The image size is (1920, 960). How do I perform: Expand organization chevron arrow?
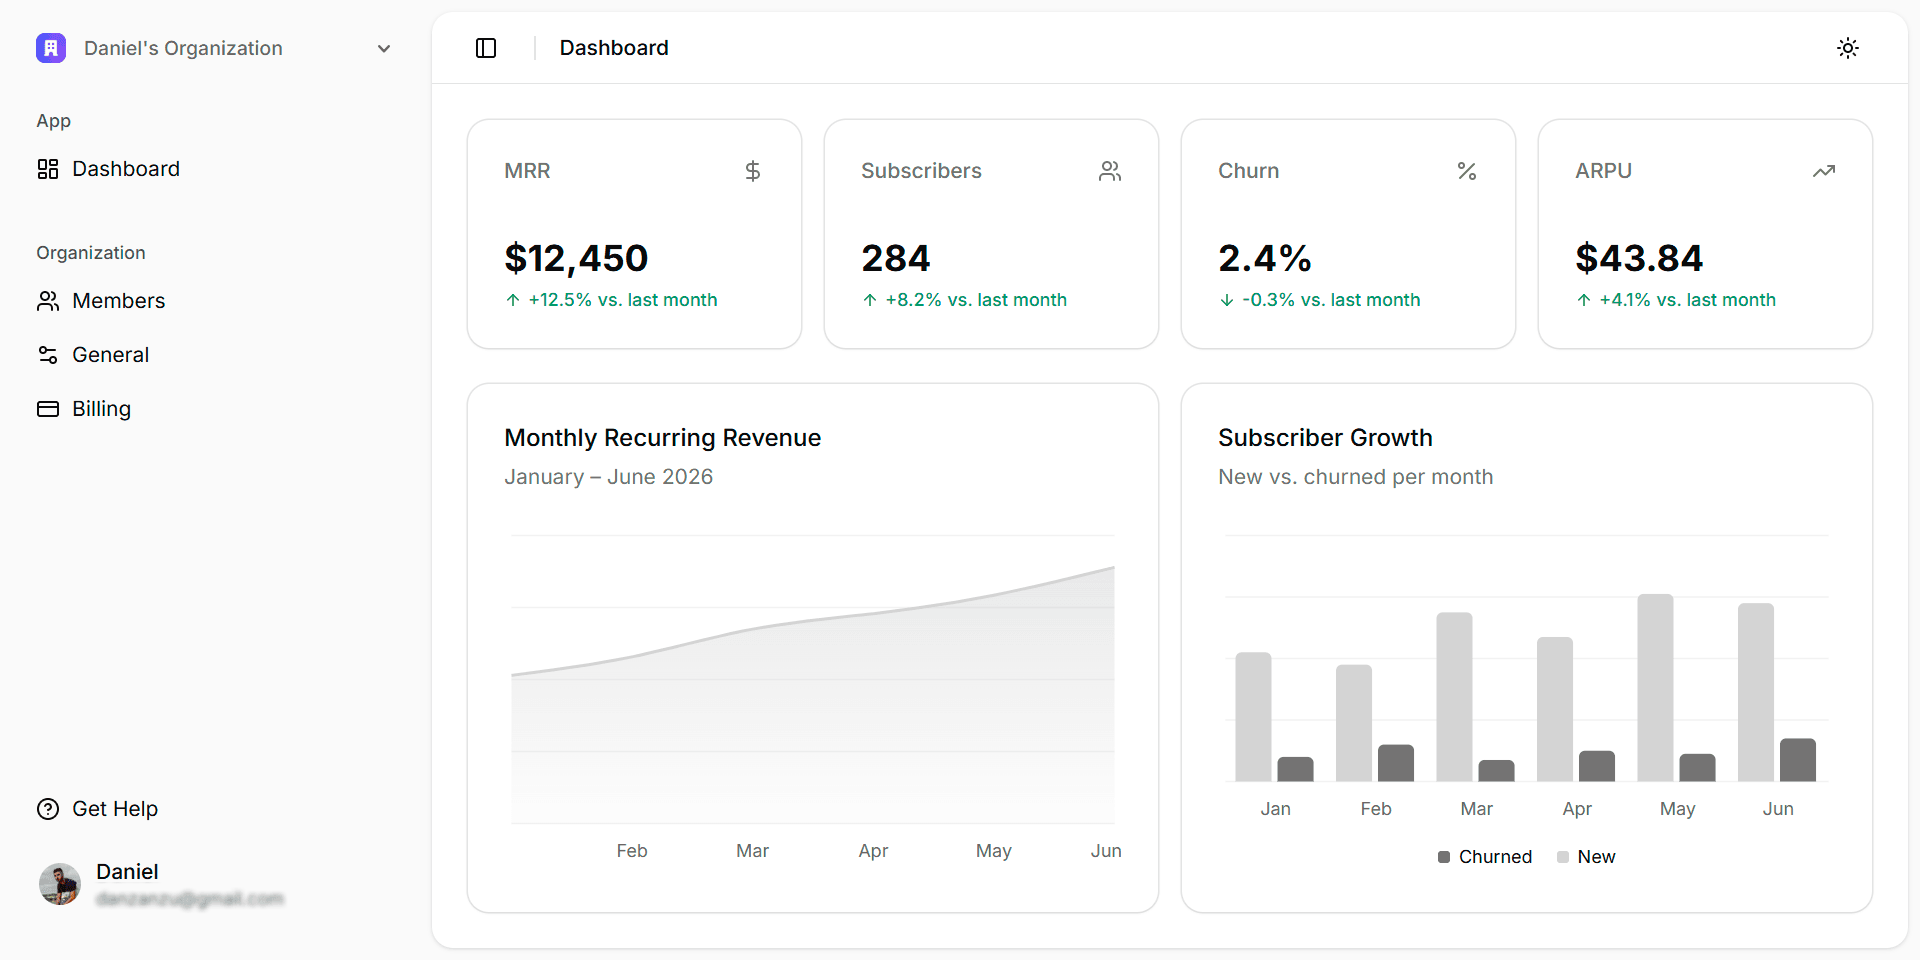384,49
